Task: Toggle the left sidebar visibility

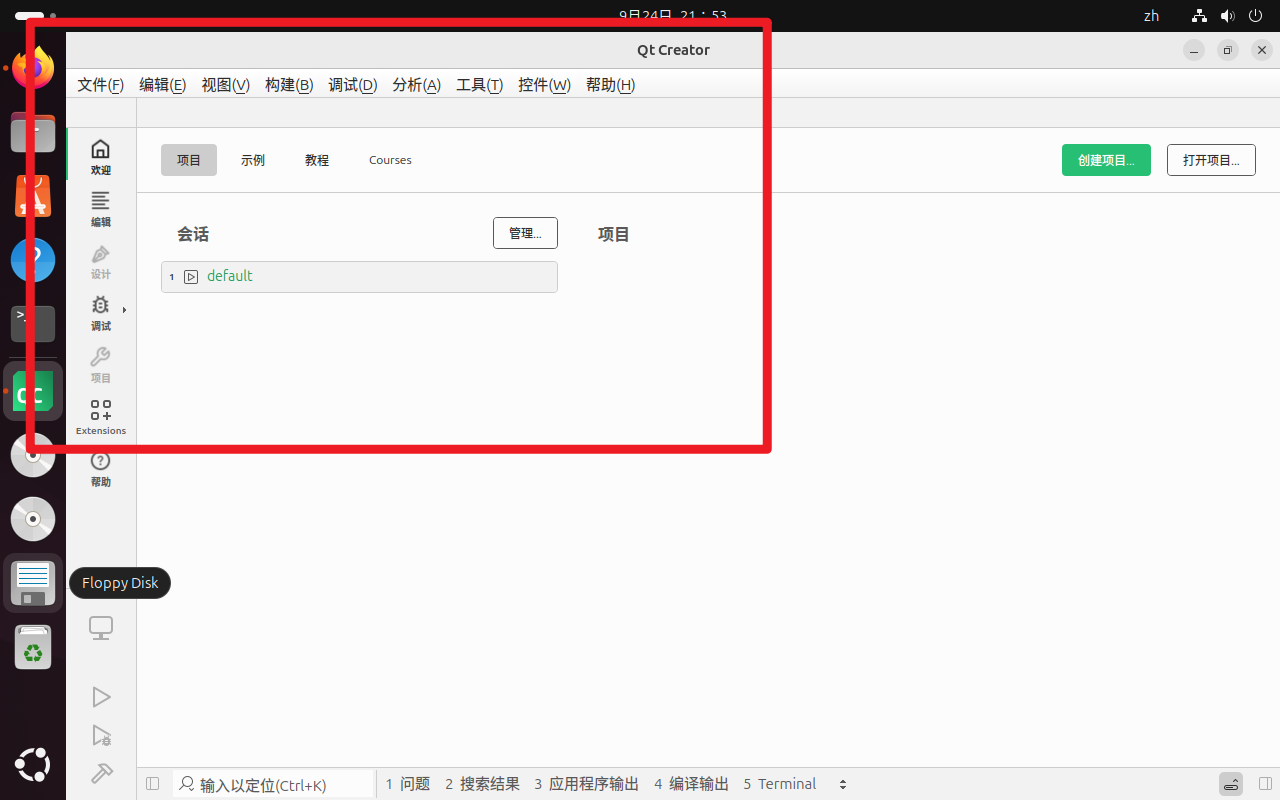Action: (x=153, y=784)
